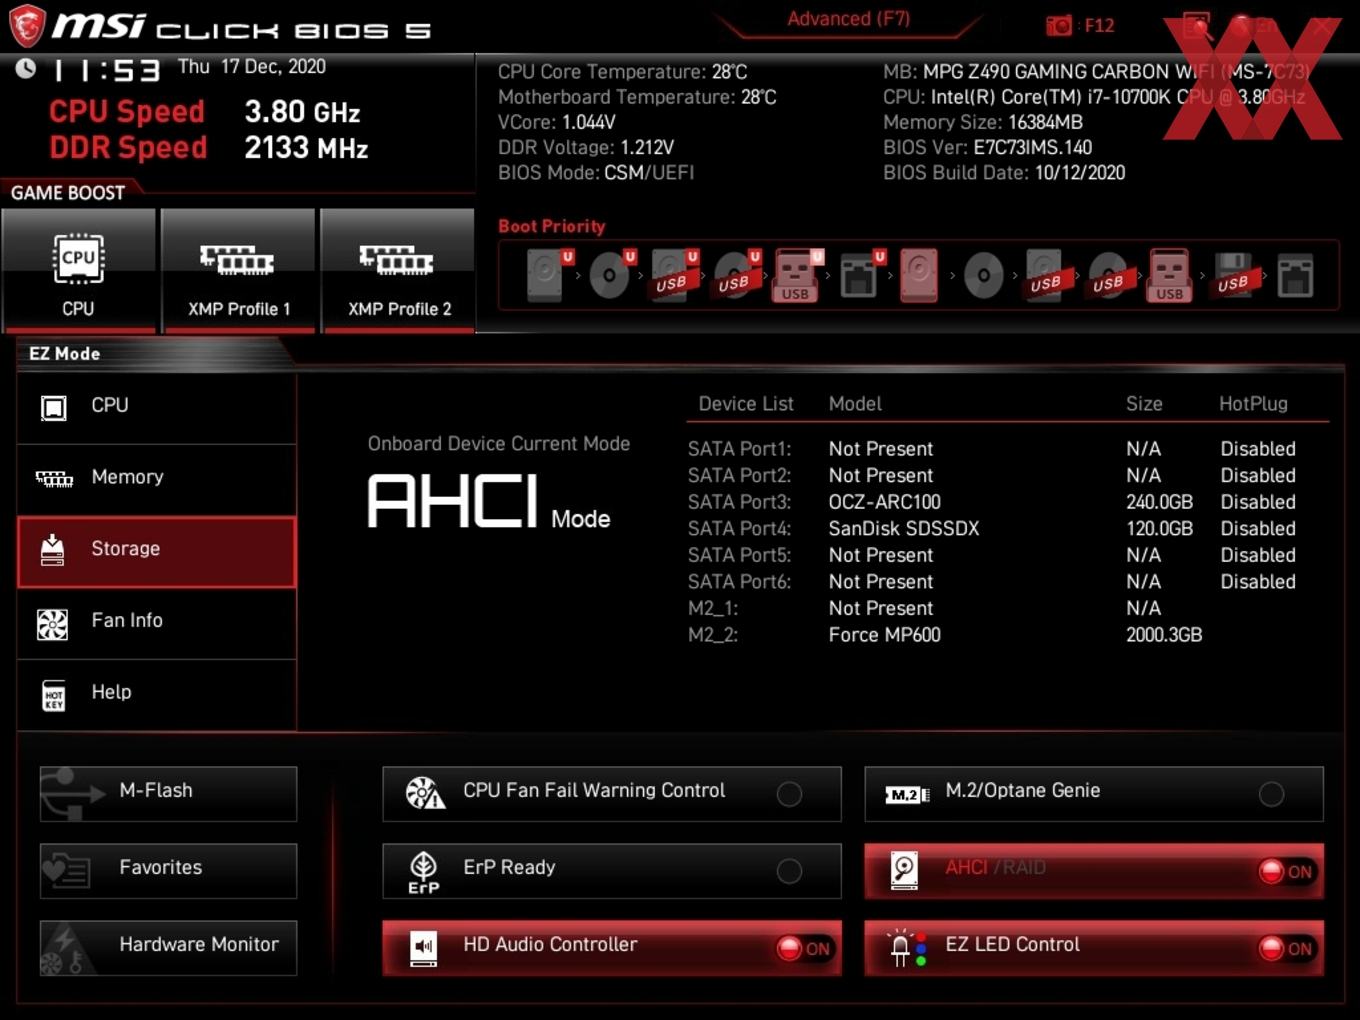
Task: Click the BIOS Ver E7C73IMS.140 text
Action: [x=987, y=147]
